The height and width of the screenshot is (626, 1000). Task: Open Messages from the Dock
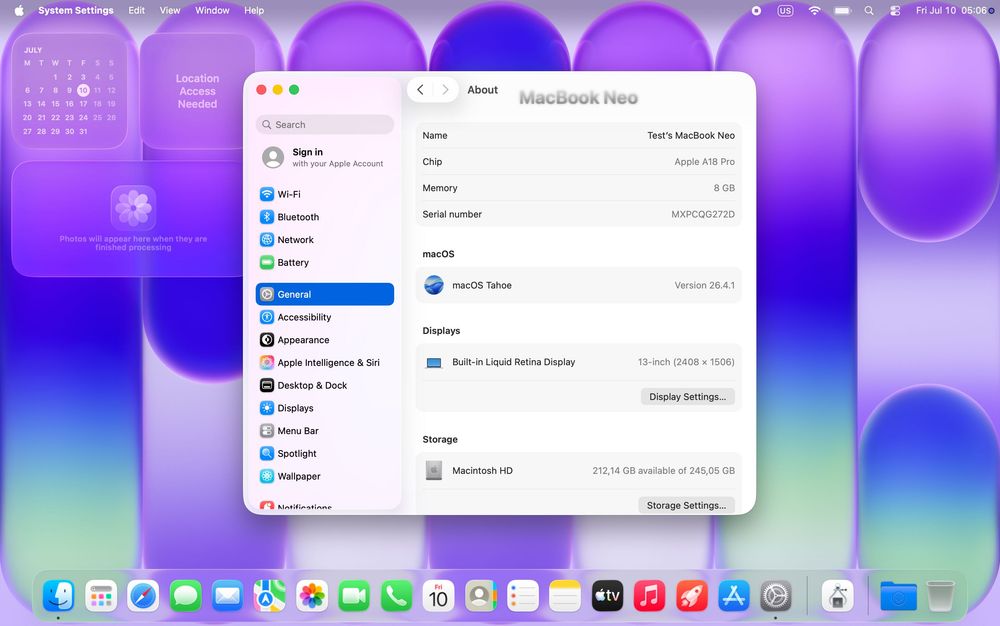(186, 597)
